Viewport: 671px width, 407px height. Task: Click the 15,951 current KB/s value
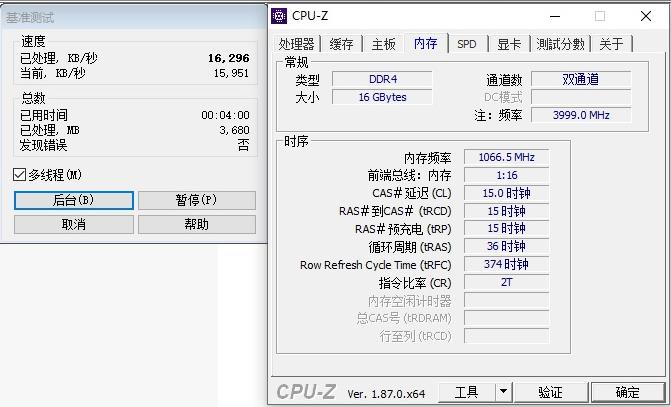click(231, 73)
